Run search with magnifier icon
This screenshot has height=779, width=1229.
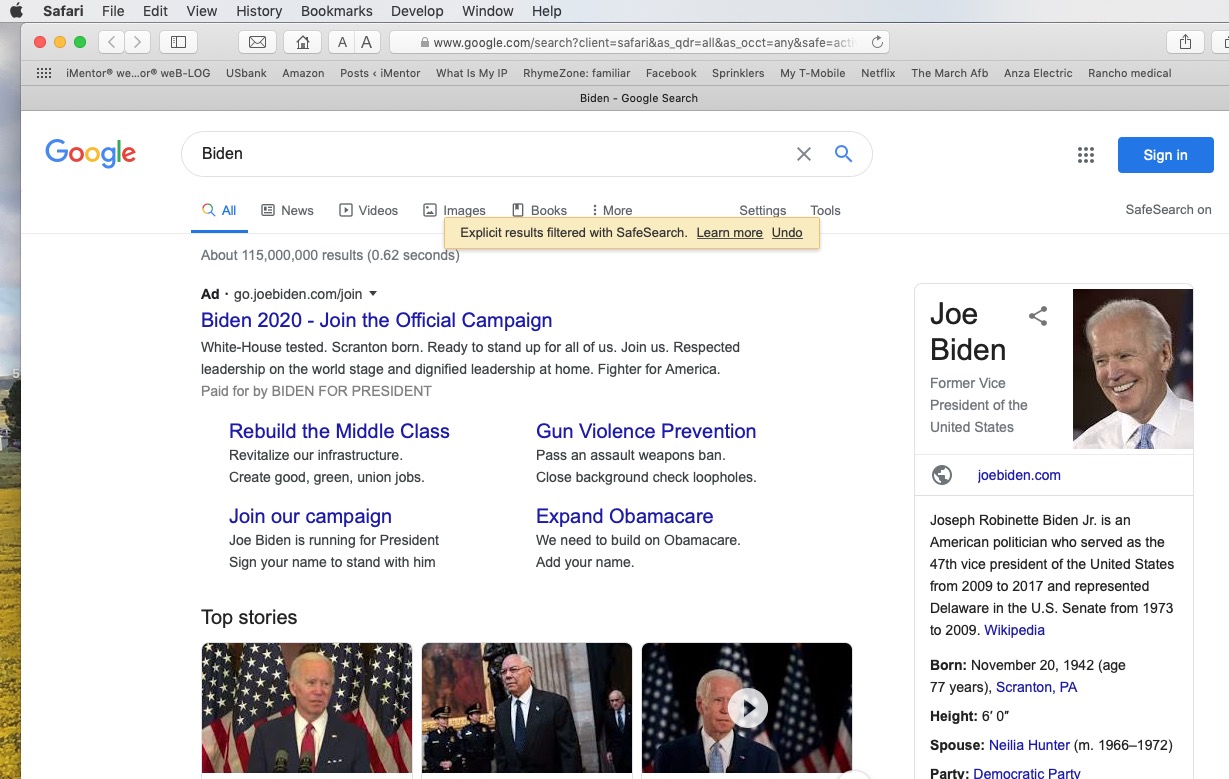click(x=843, y=153)
